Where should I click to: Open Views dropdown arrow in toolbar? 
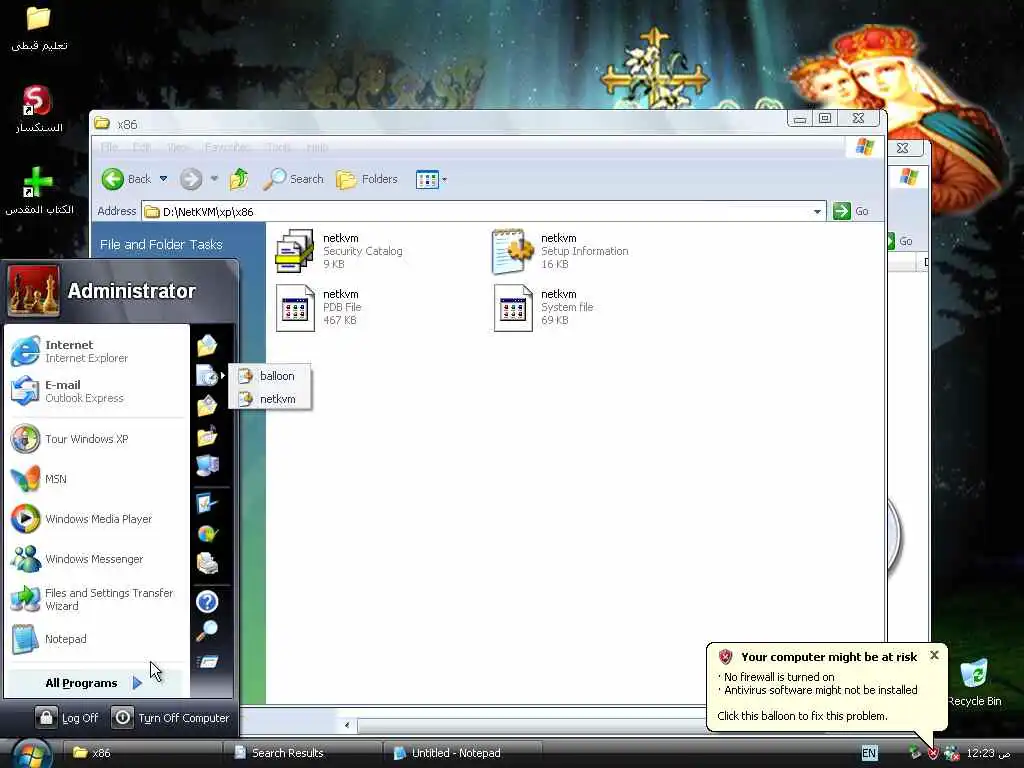pos(445,180)
